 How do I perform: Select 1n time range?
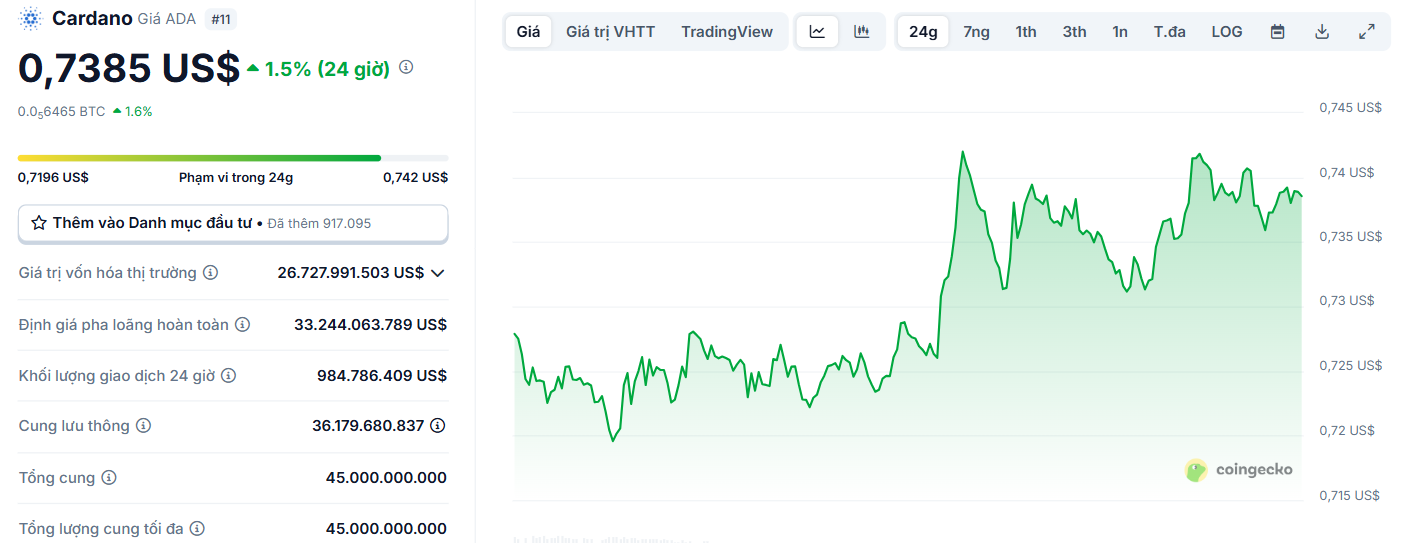coord(1120,32)
